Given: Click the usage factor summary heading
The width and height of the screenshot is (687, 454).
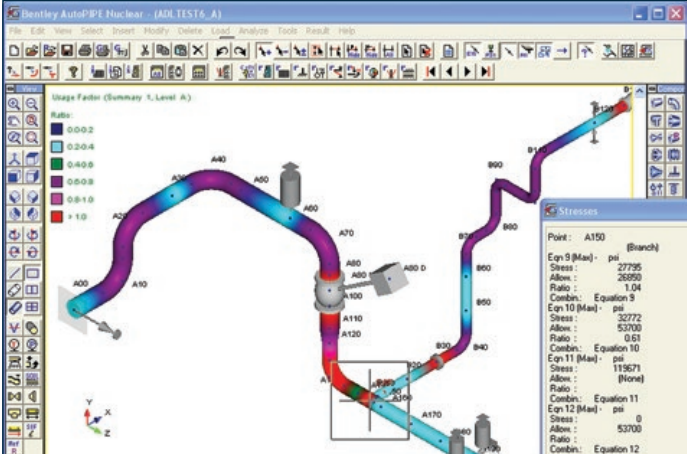Looking at the screenshot, I should [x=122, y=97].
